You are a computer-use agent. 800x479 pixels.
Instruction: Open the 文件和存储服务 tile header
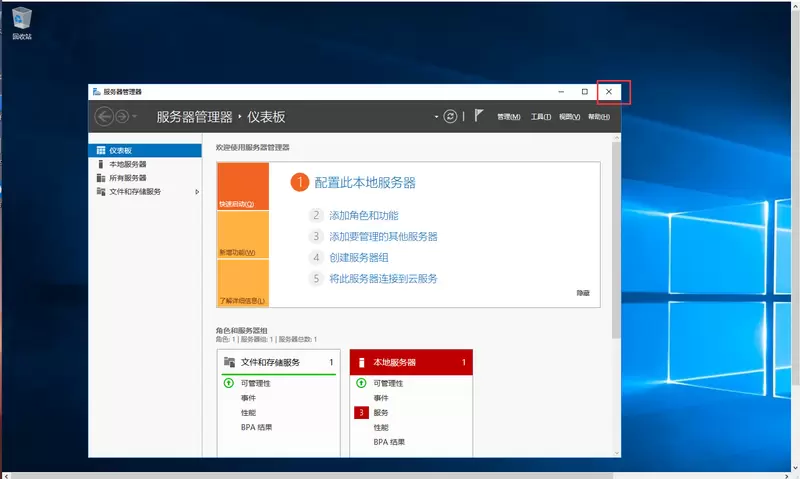279,362
